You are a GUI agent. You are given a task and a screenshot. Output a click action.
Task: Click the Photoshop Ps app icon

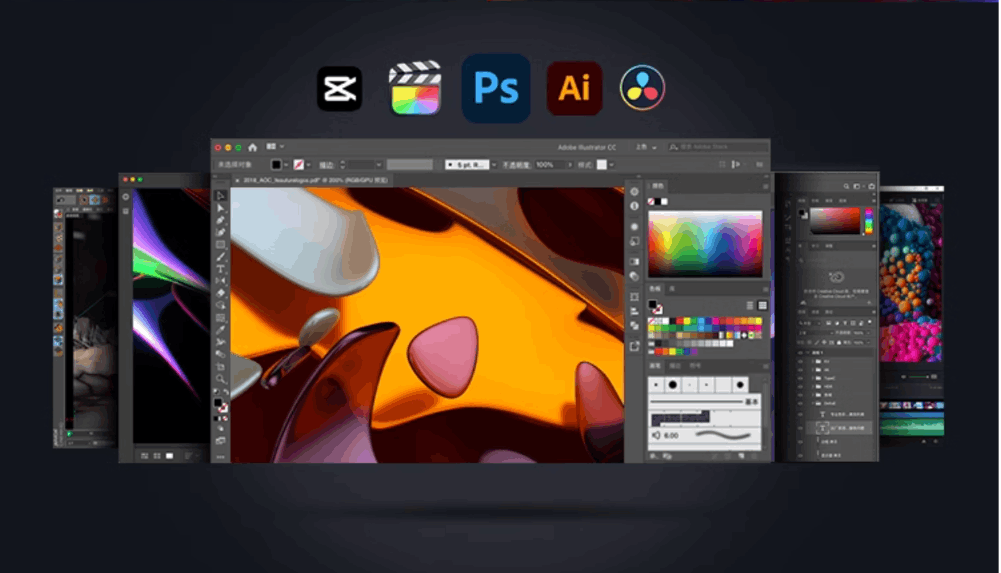496,88
